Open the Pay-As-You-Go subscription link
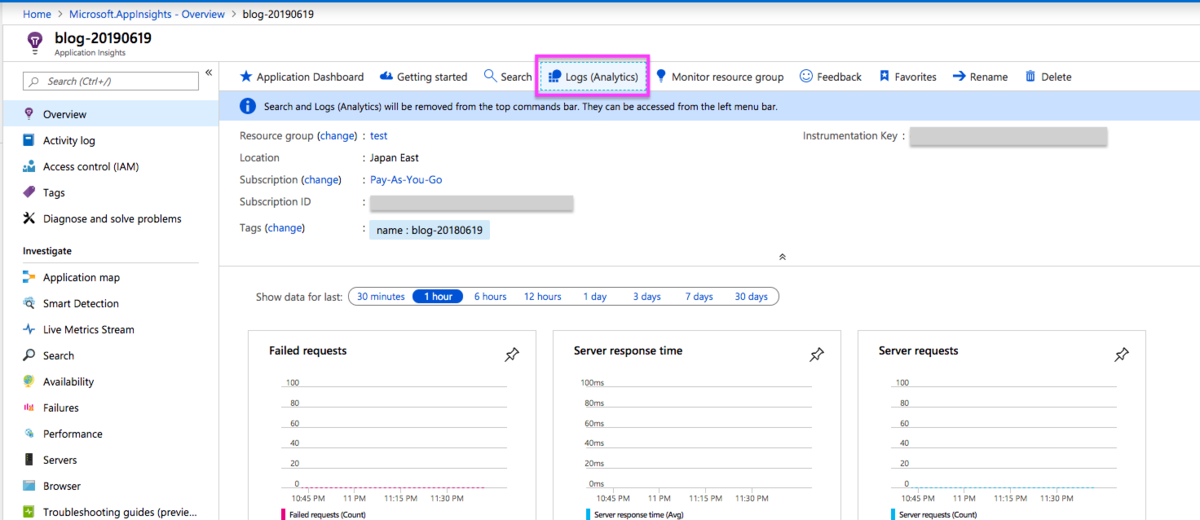 point(406,180)
